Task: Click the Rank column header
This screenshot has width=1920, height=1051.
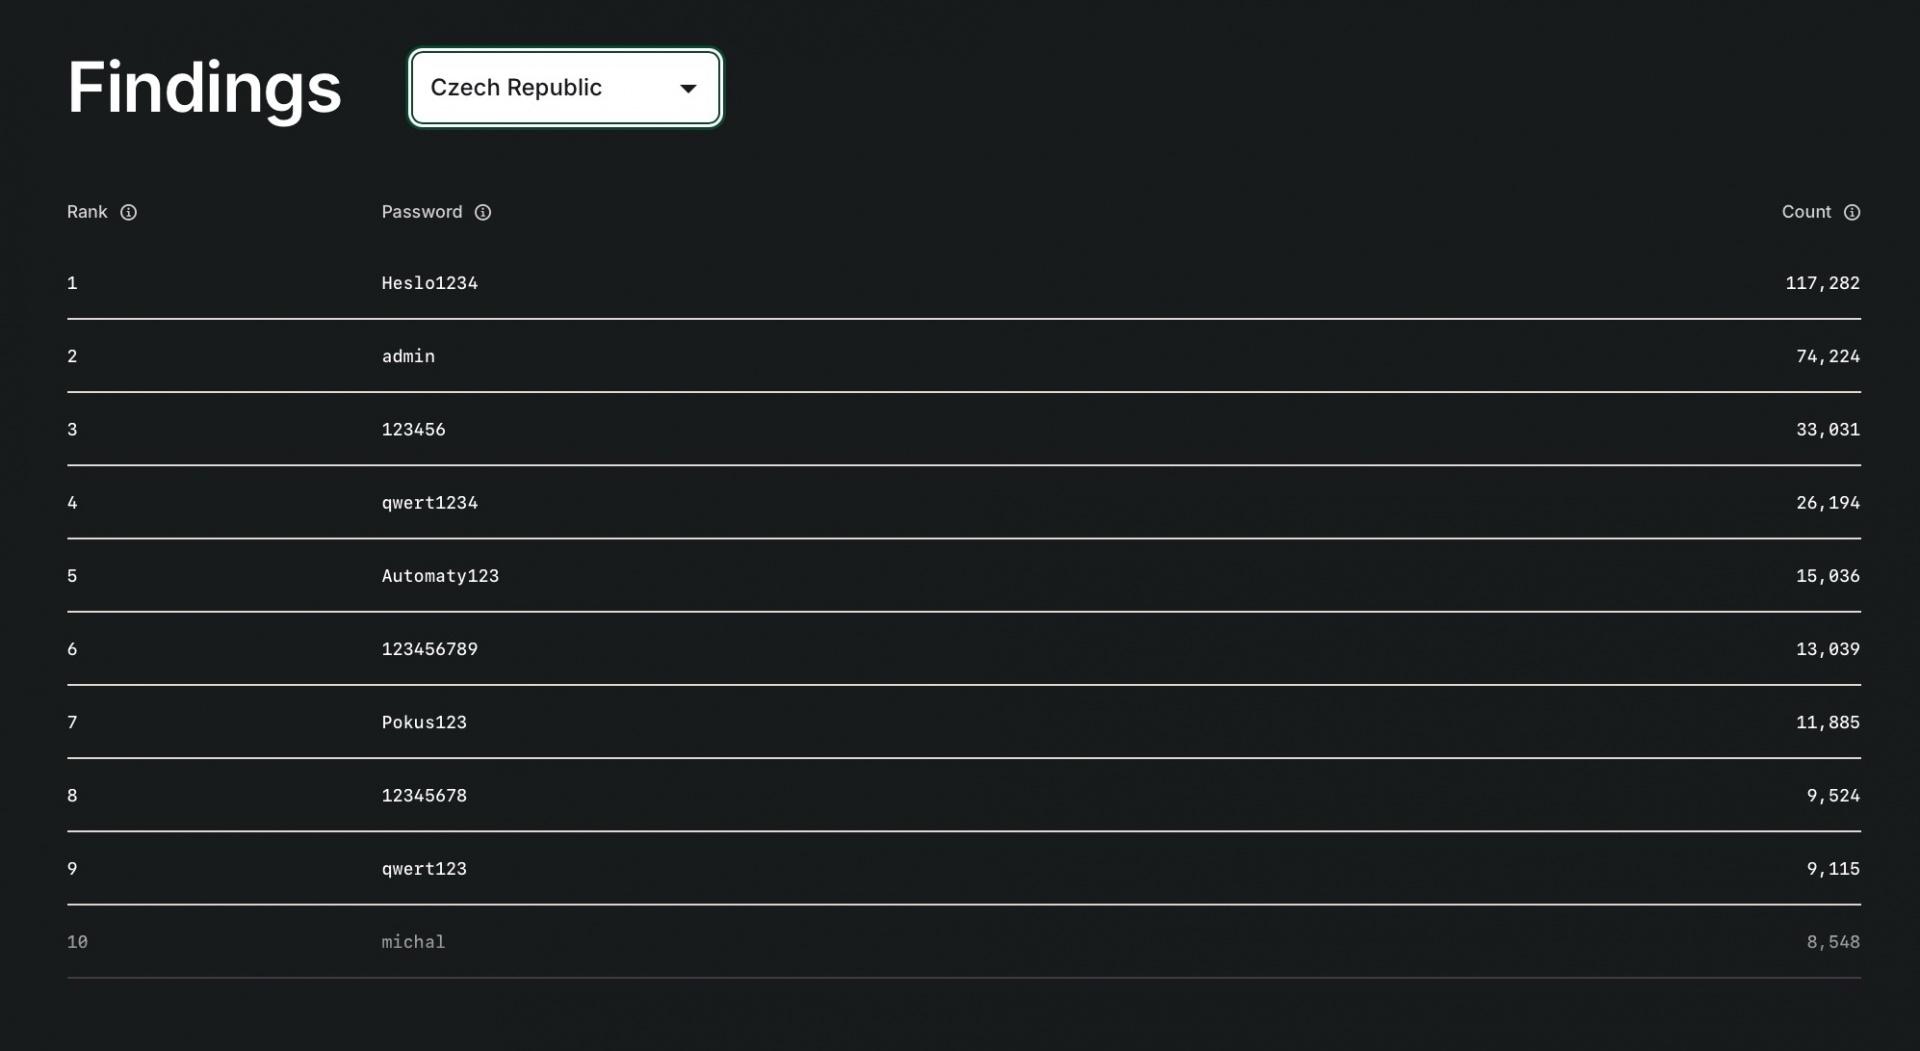Action: pyautogui.click(x=87, y=212)
